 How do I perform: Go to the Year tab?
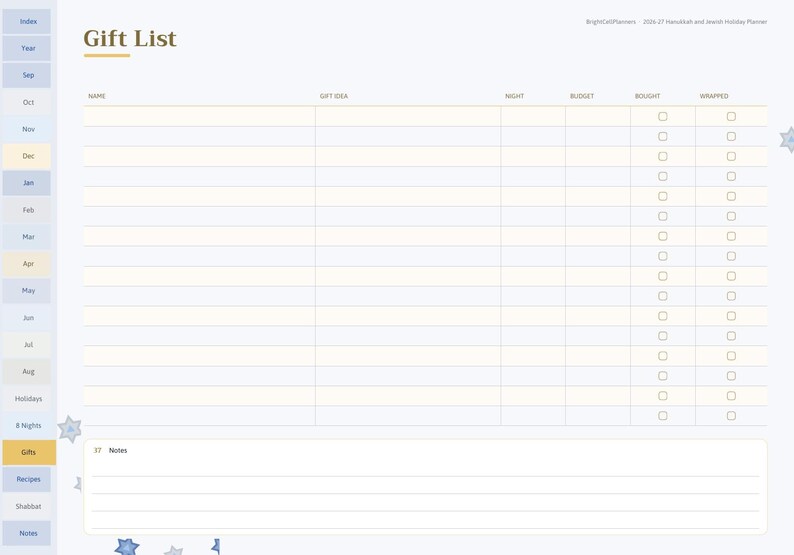[27, 48]
